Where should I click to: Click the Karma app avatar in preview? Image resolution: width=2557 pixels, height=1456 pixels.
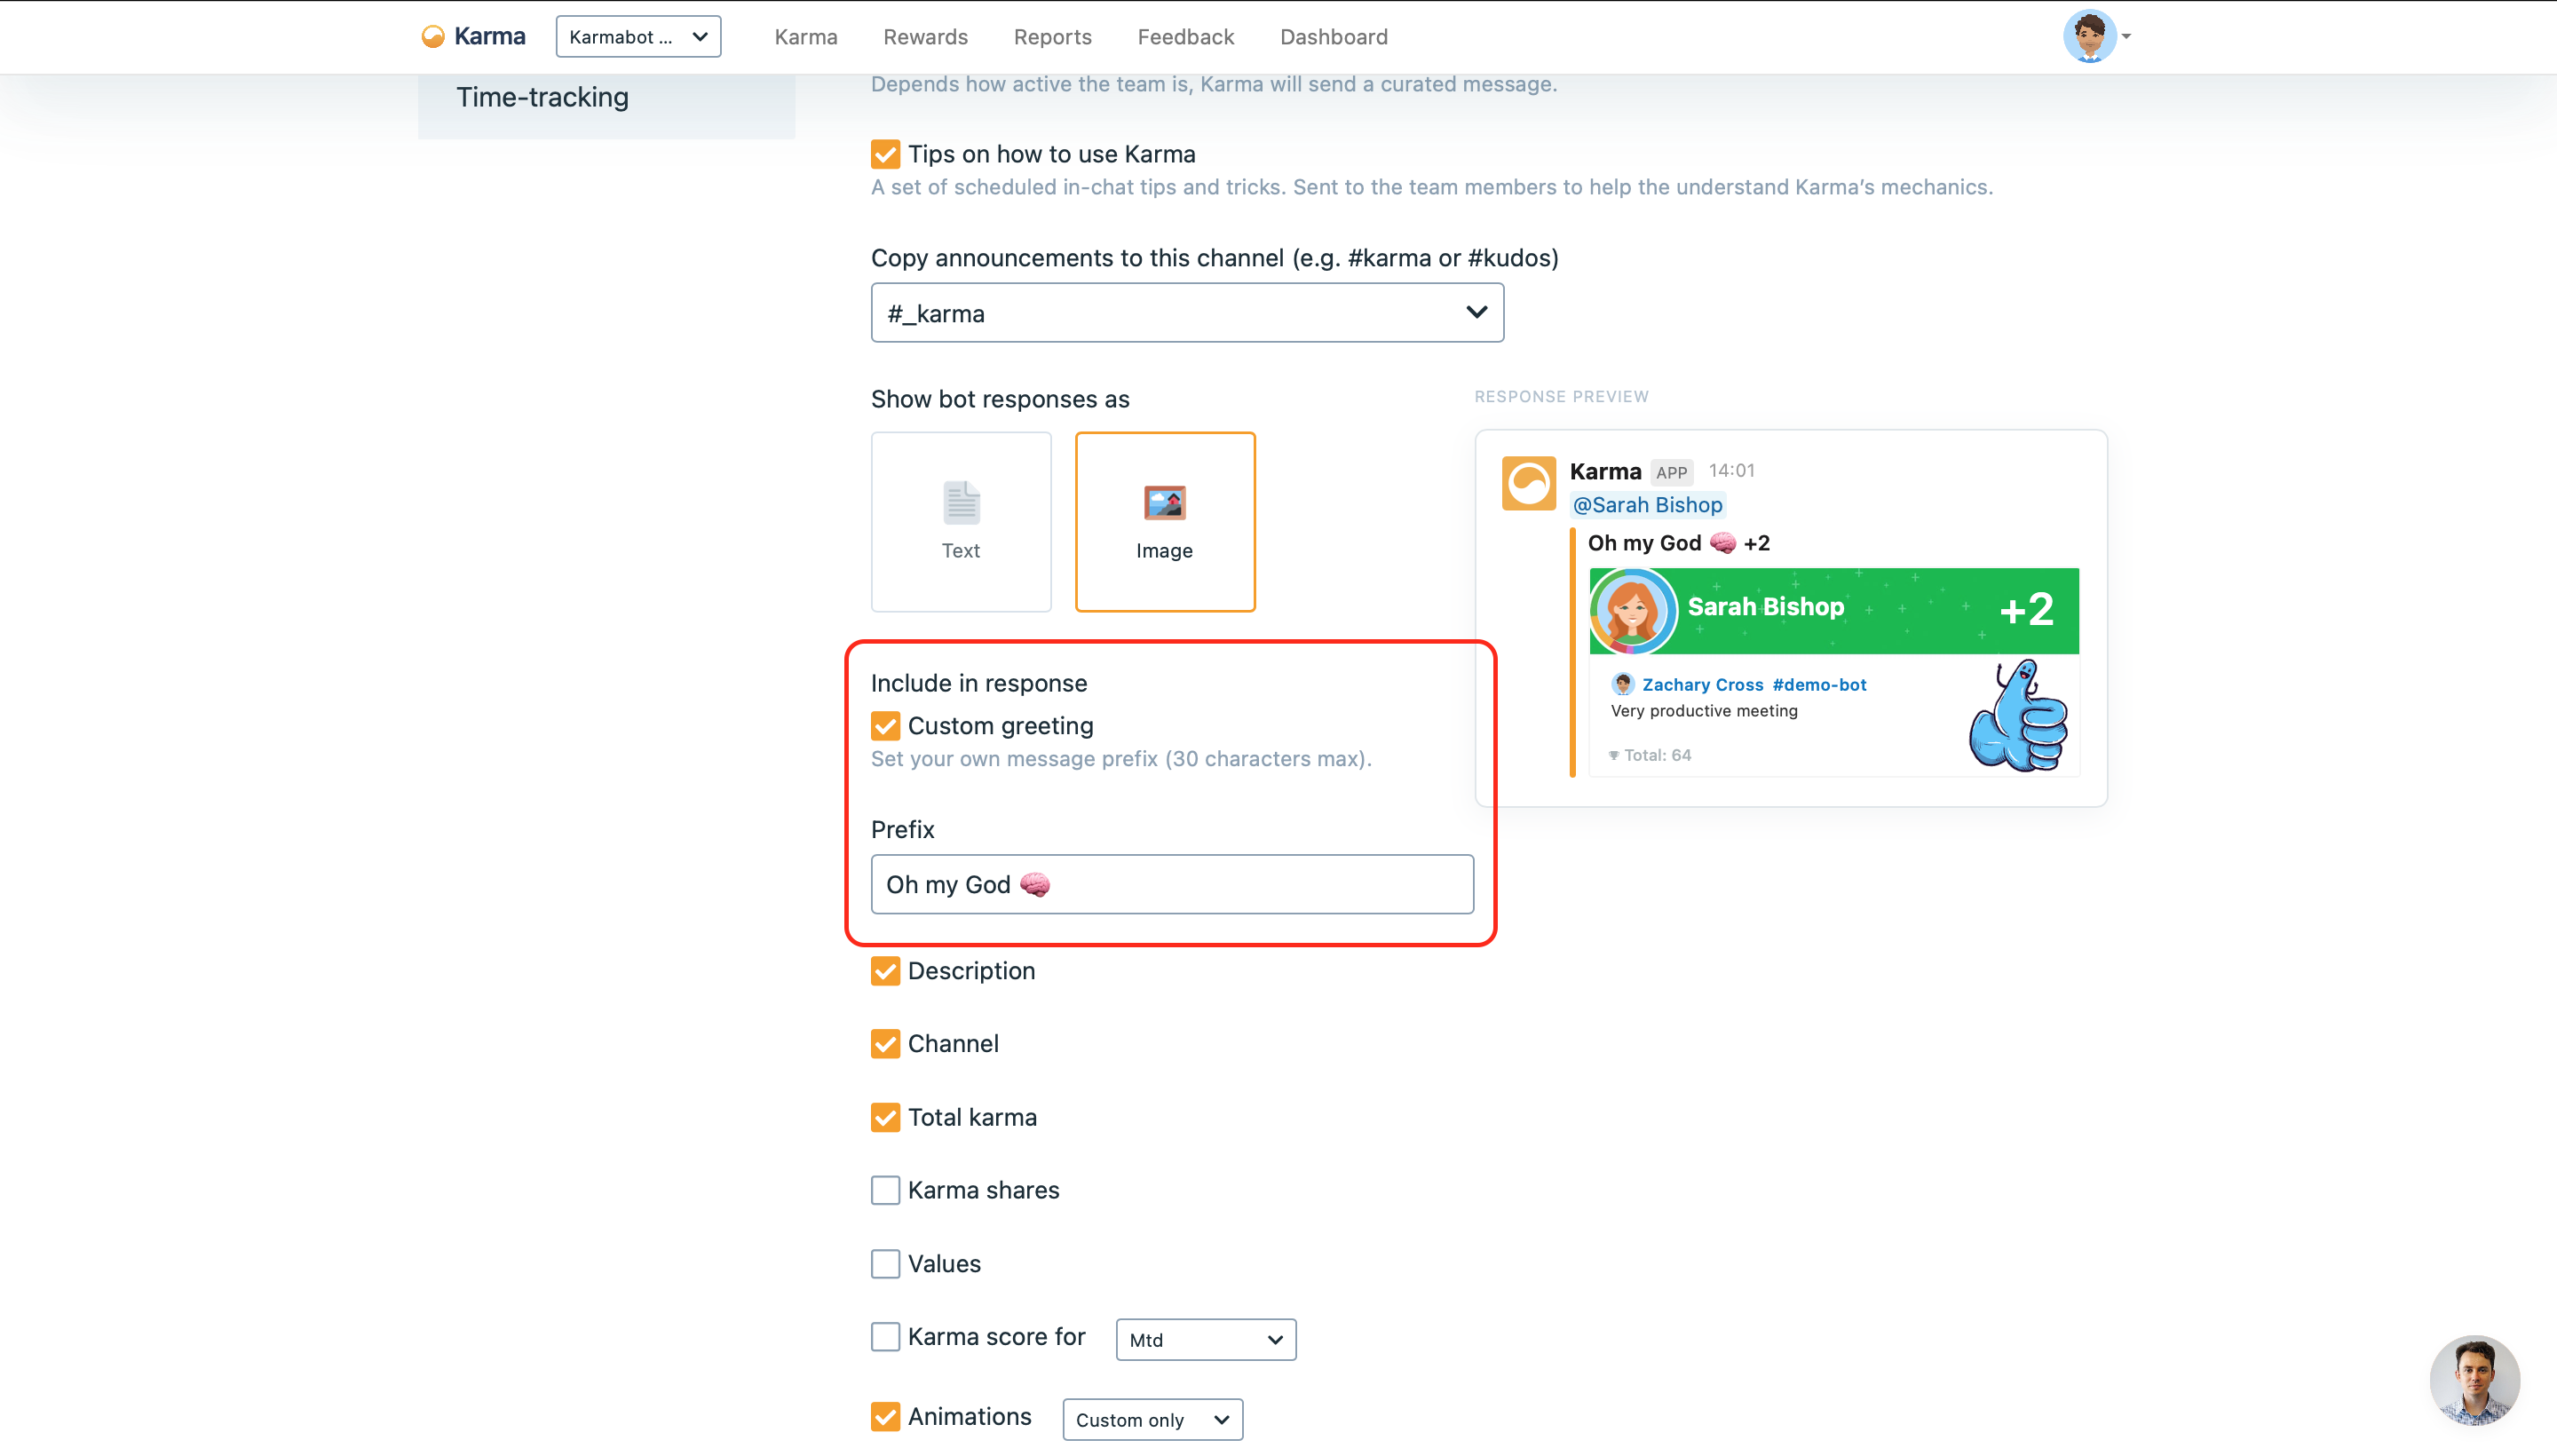[x=1528, y=484]
